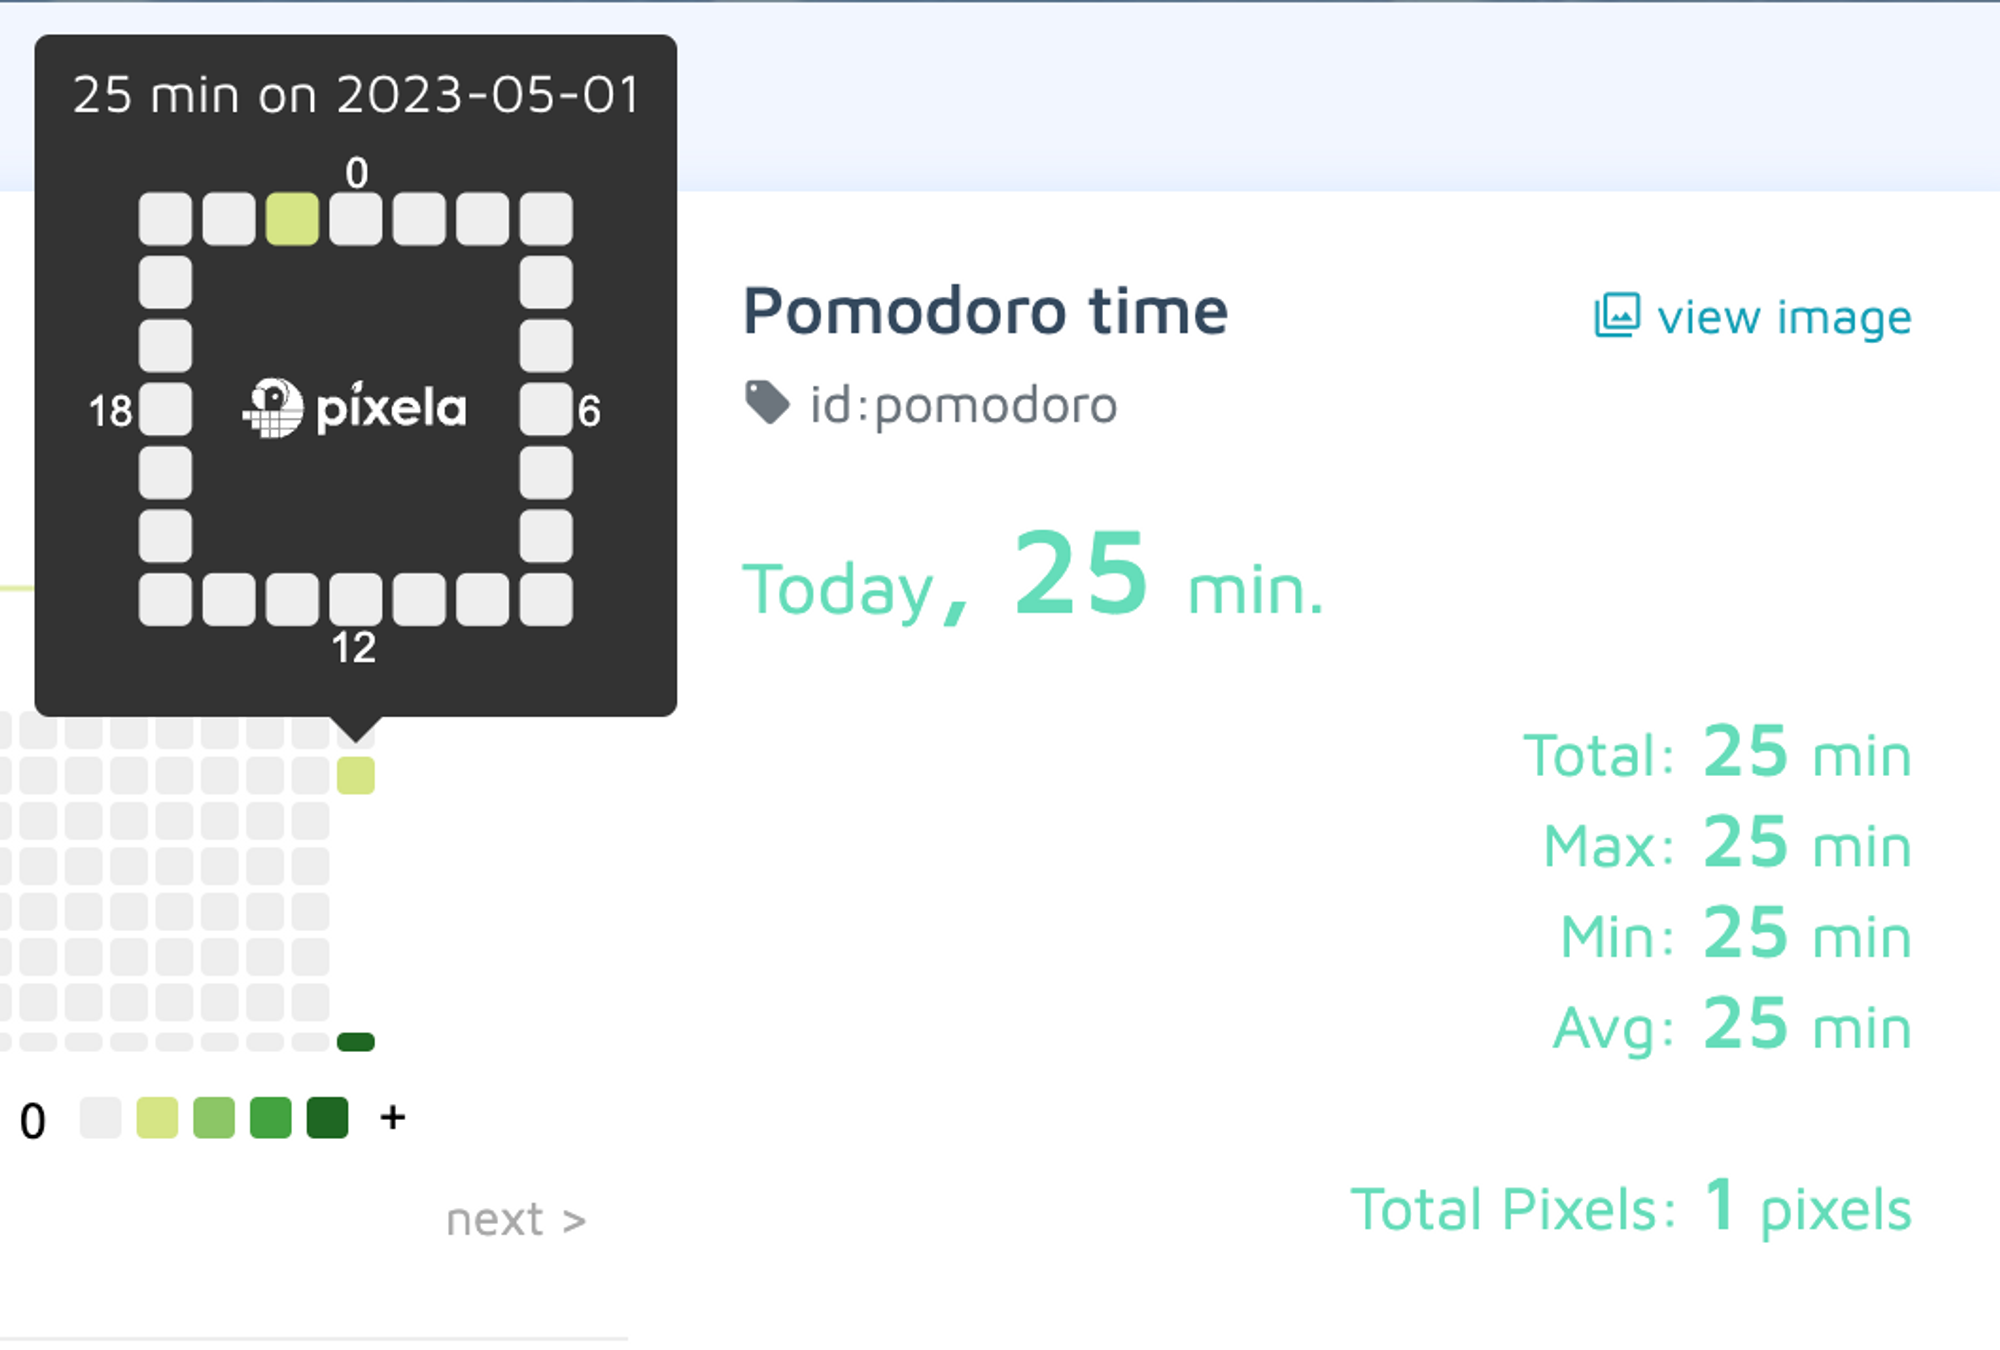Click the Pixela logo in the tooltip
The height and width of the screenshot is (1350, 2000).
[x=355, y=408]
